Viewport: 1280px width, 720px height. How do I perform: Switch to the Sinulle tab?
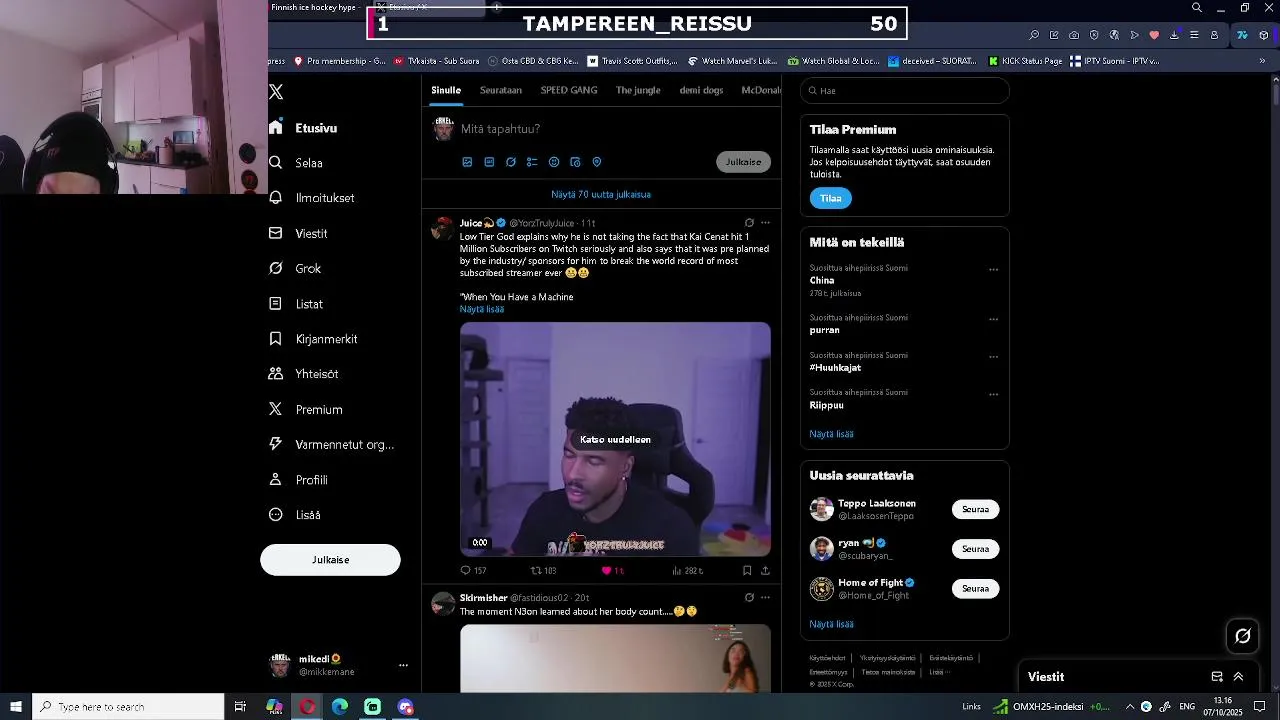(x=446, y=90)
